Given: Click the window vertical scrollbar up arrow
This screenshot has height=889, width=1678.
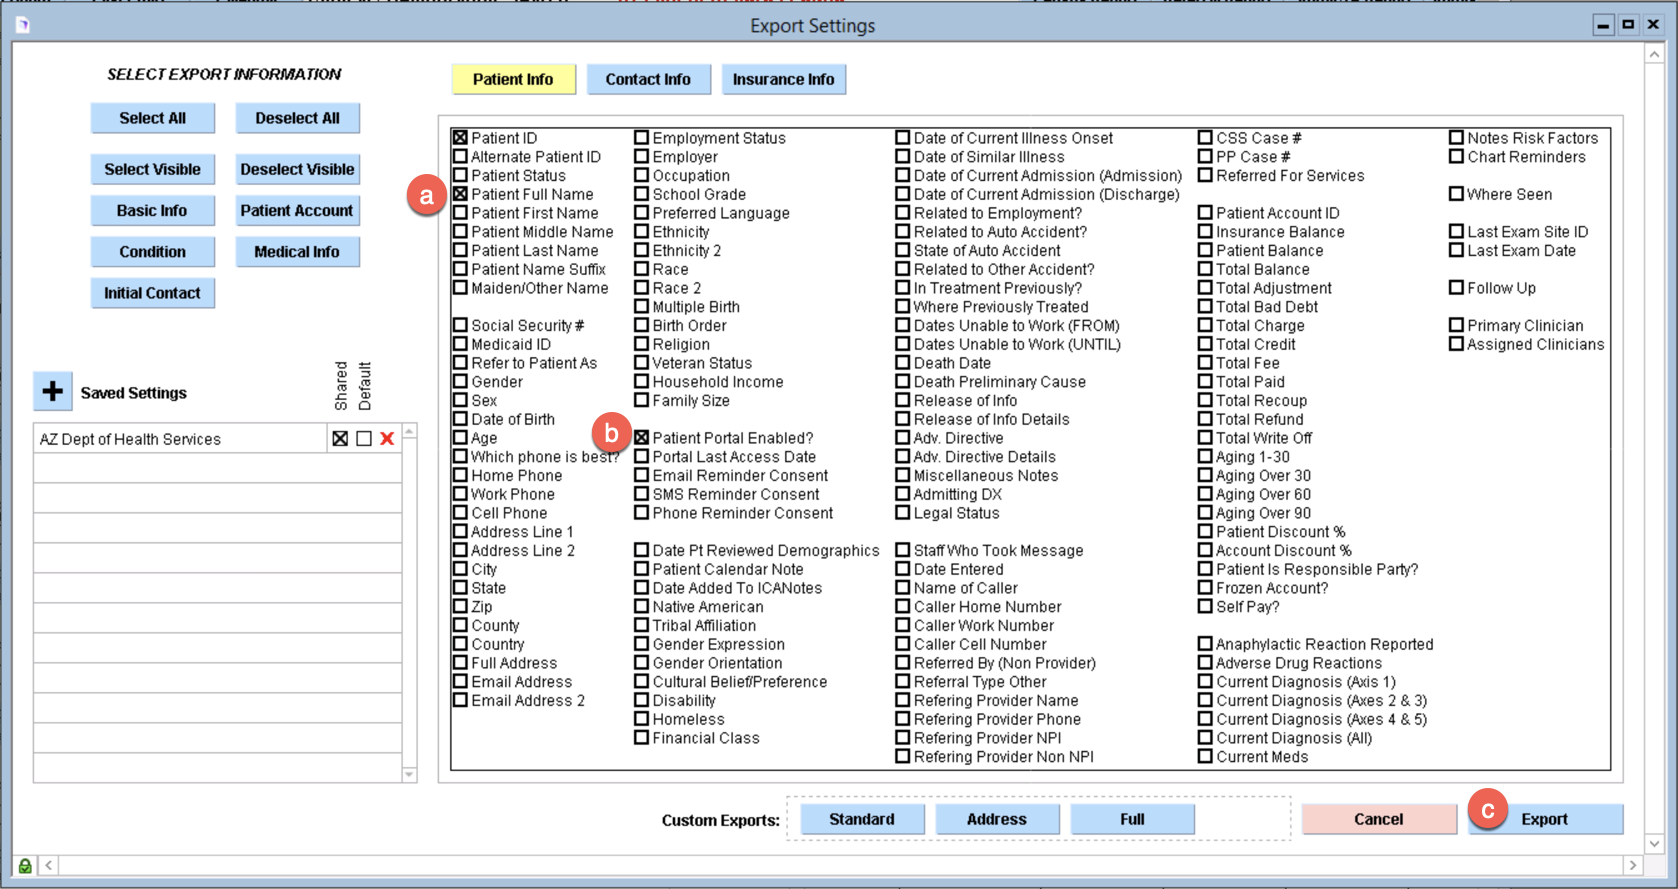Looking at the screenshot, I should tap(1654, 54).
